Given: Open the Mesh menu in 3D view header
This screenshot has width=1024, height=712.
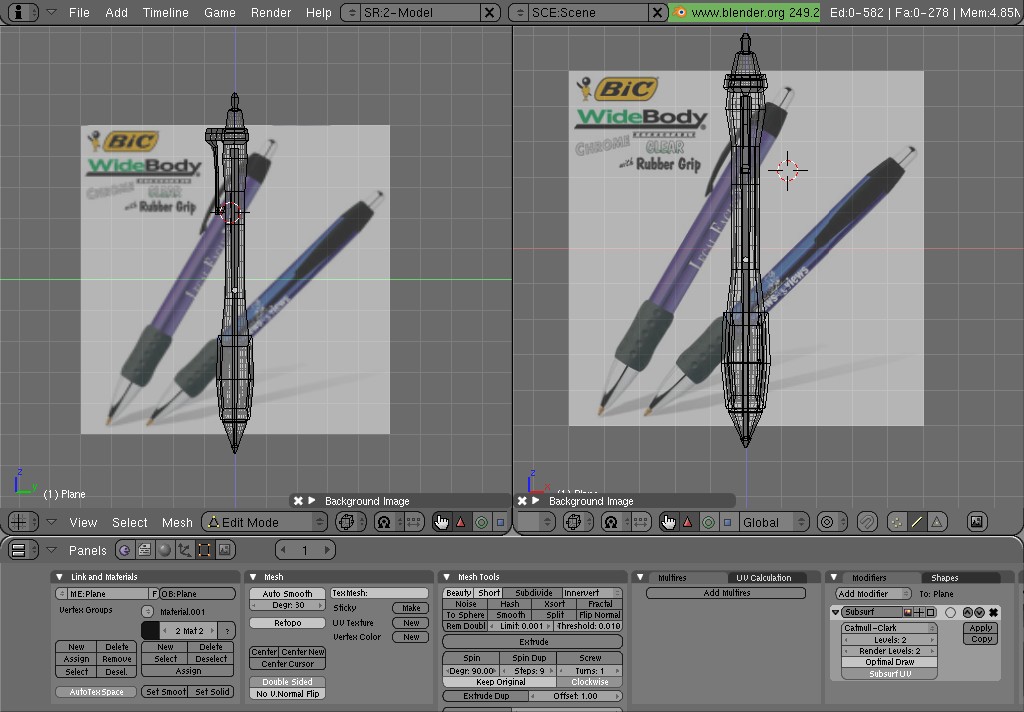Looking at the screenshot, I should click(177, 523).
